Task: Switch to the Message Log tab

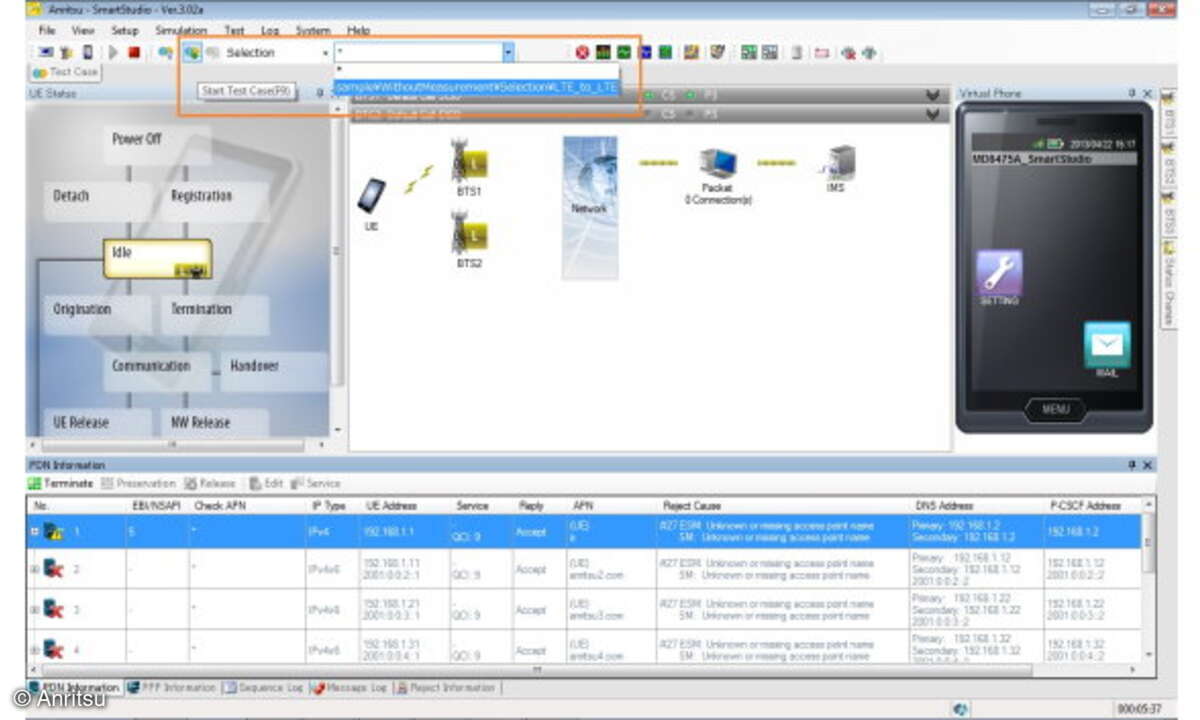Action: [350, 688]
